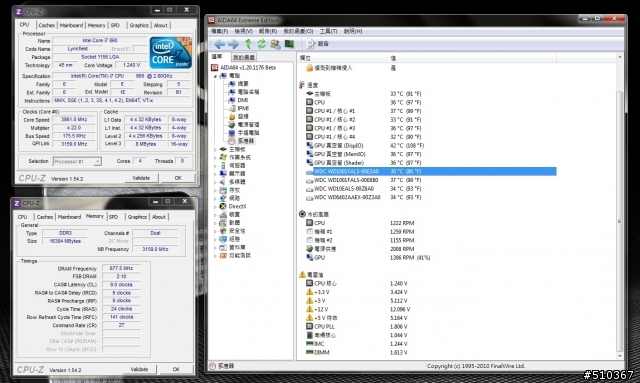Viewport: 640px width, 383px height.
Task: Click the 欄位 Field column header
Action: pos(342,58)
